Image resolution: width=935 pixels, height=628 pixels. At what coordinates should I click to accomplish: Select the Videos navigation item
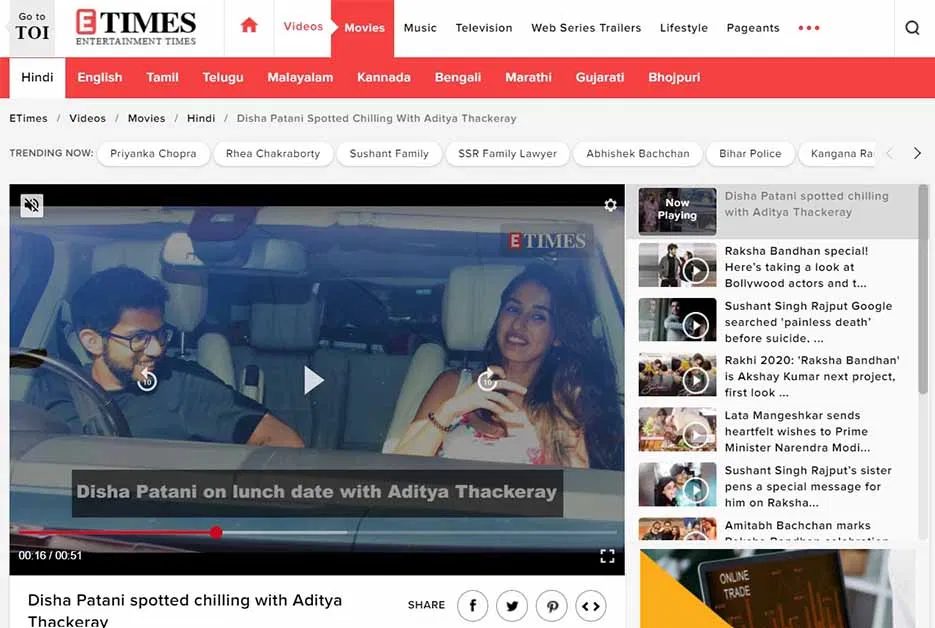point(303,26)
